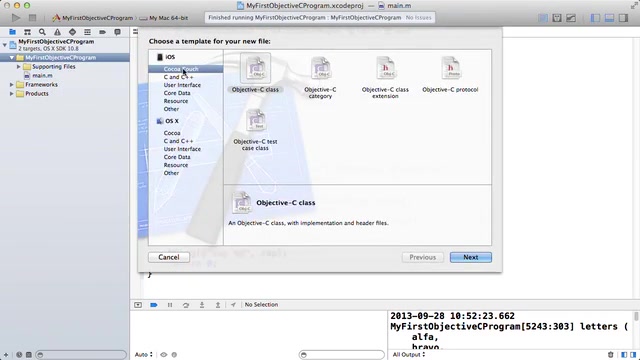Select User Interface under iOS
Viewport: 640px width, 360px height.
tap(182, 85)
